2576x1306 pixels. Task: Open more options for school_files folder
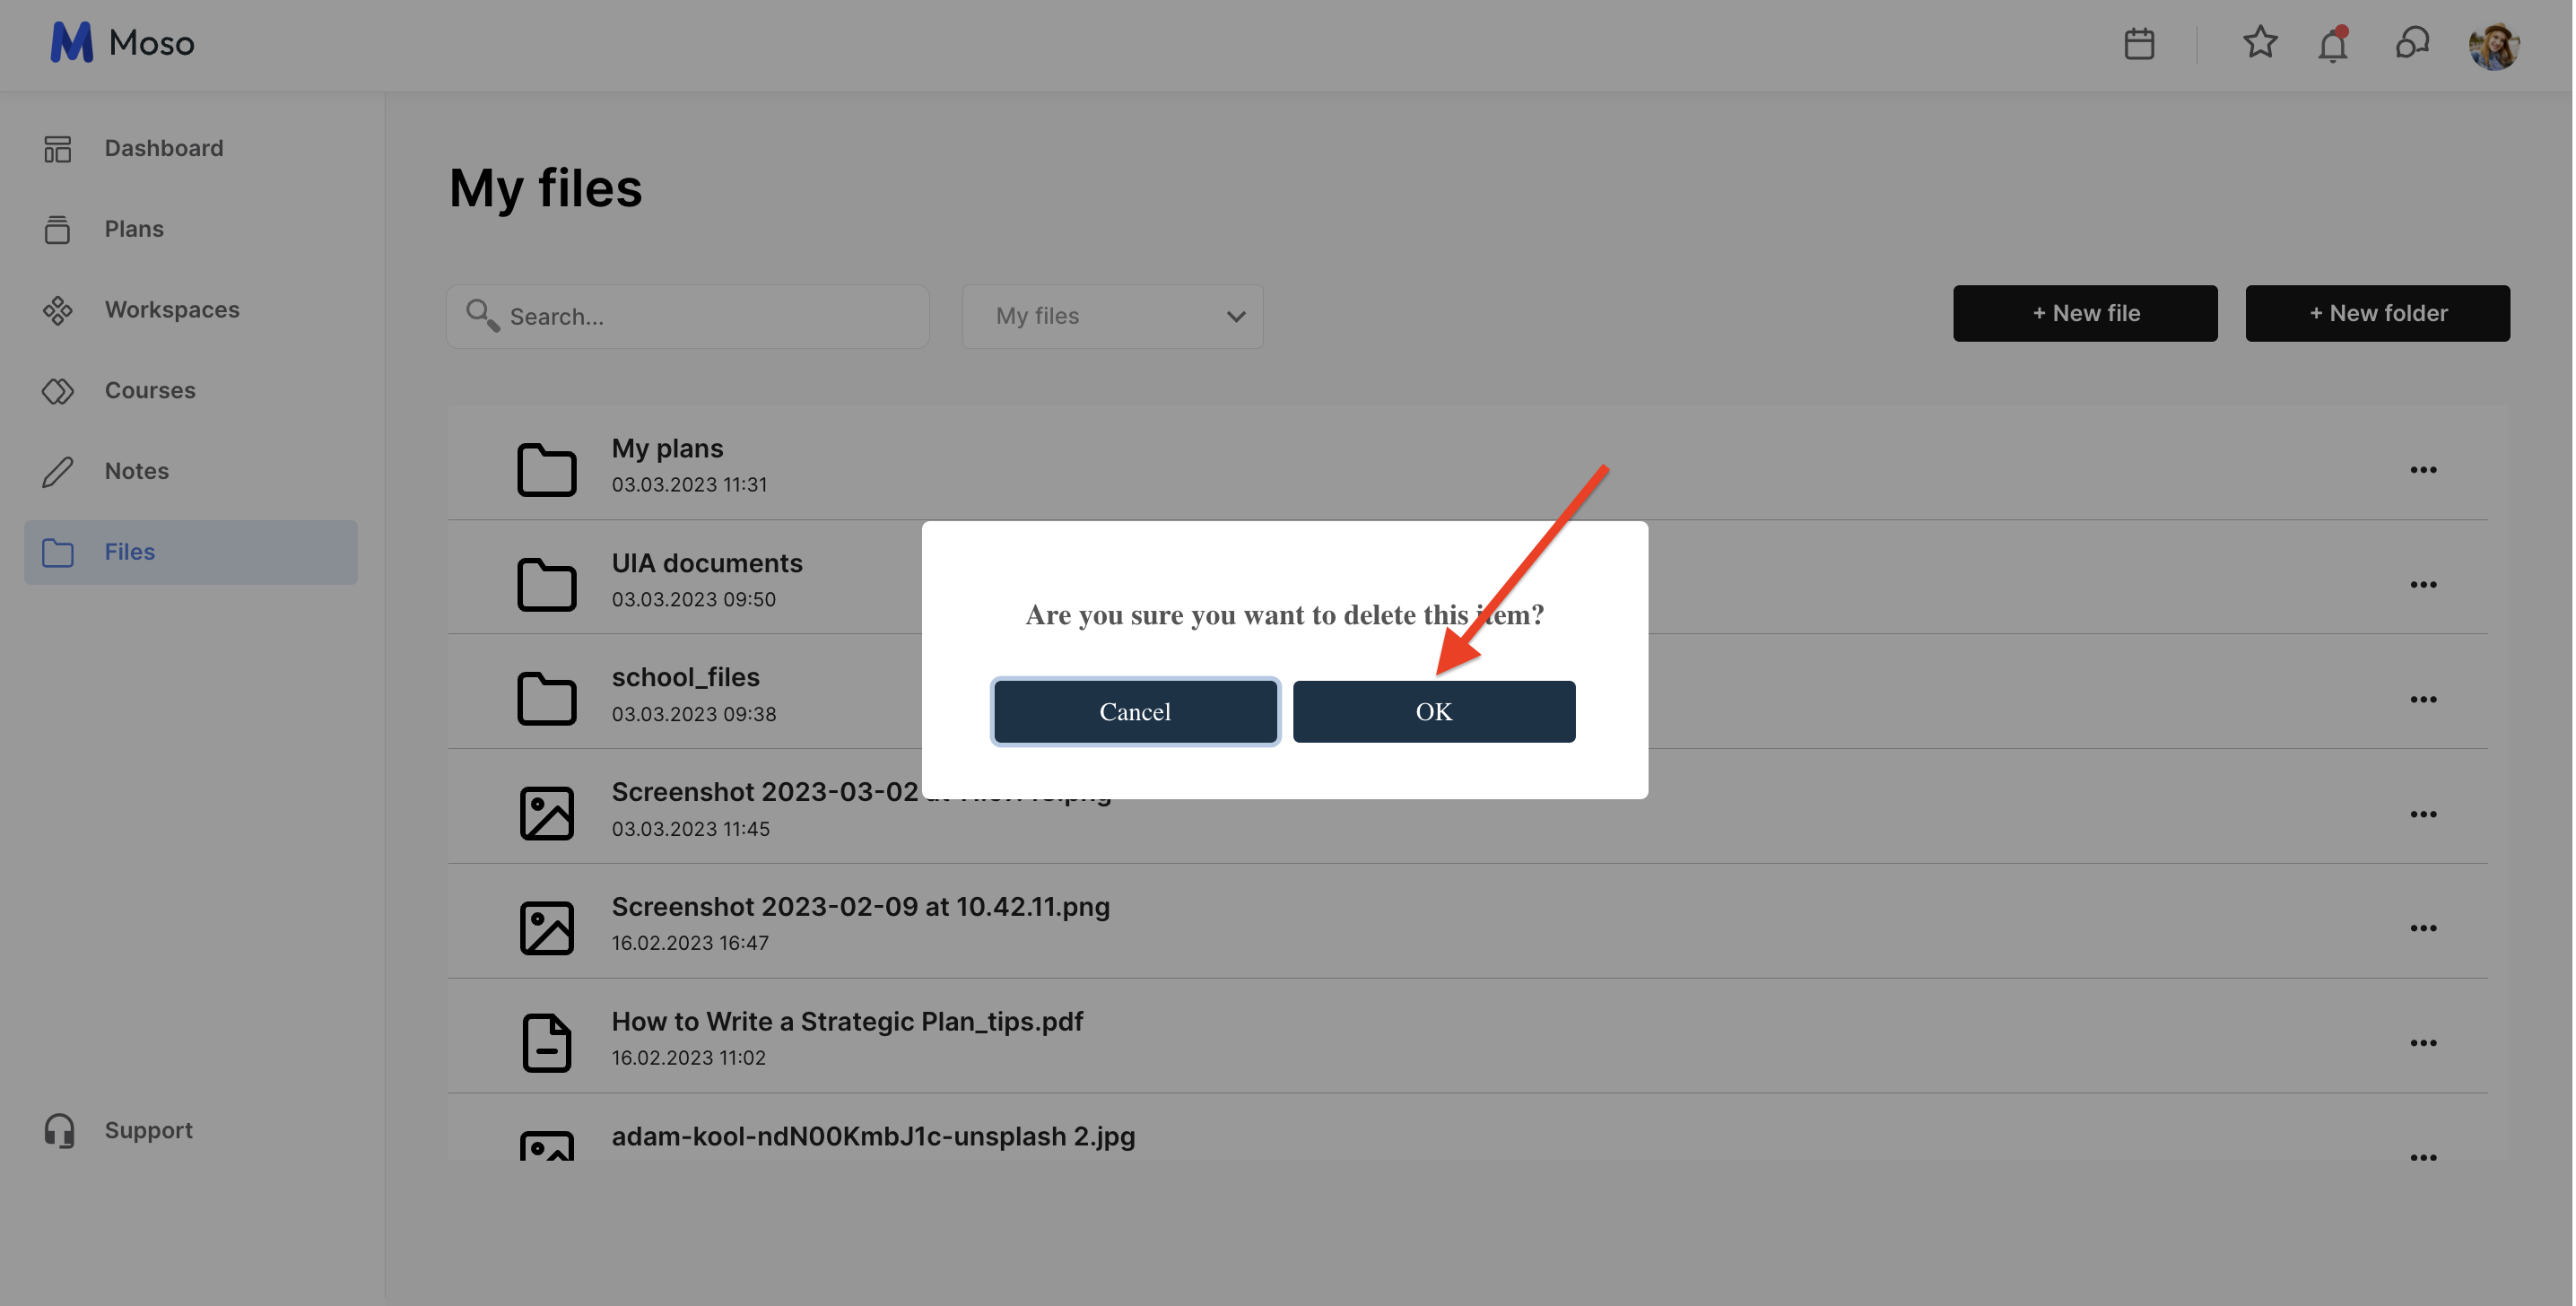pyautogui.click(x=2422, y=699)
